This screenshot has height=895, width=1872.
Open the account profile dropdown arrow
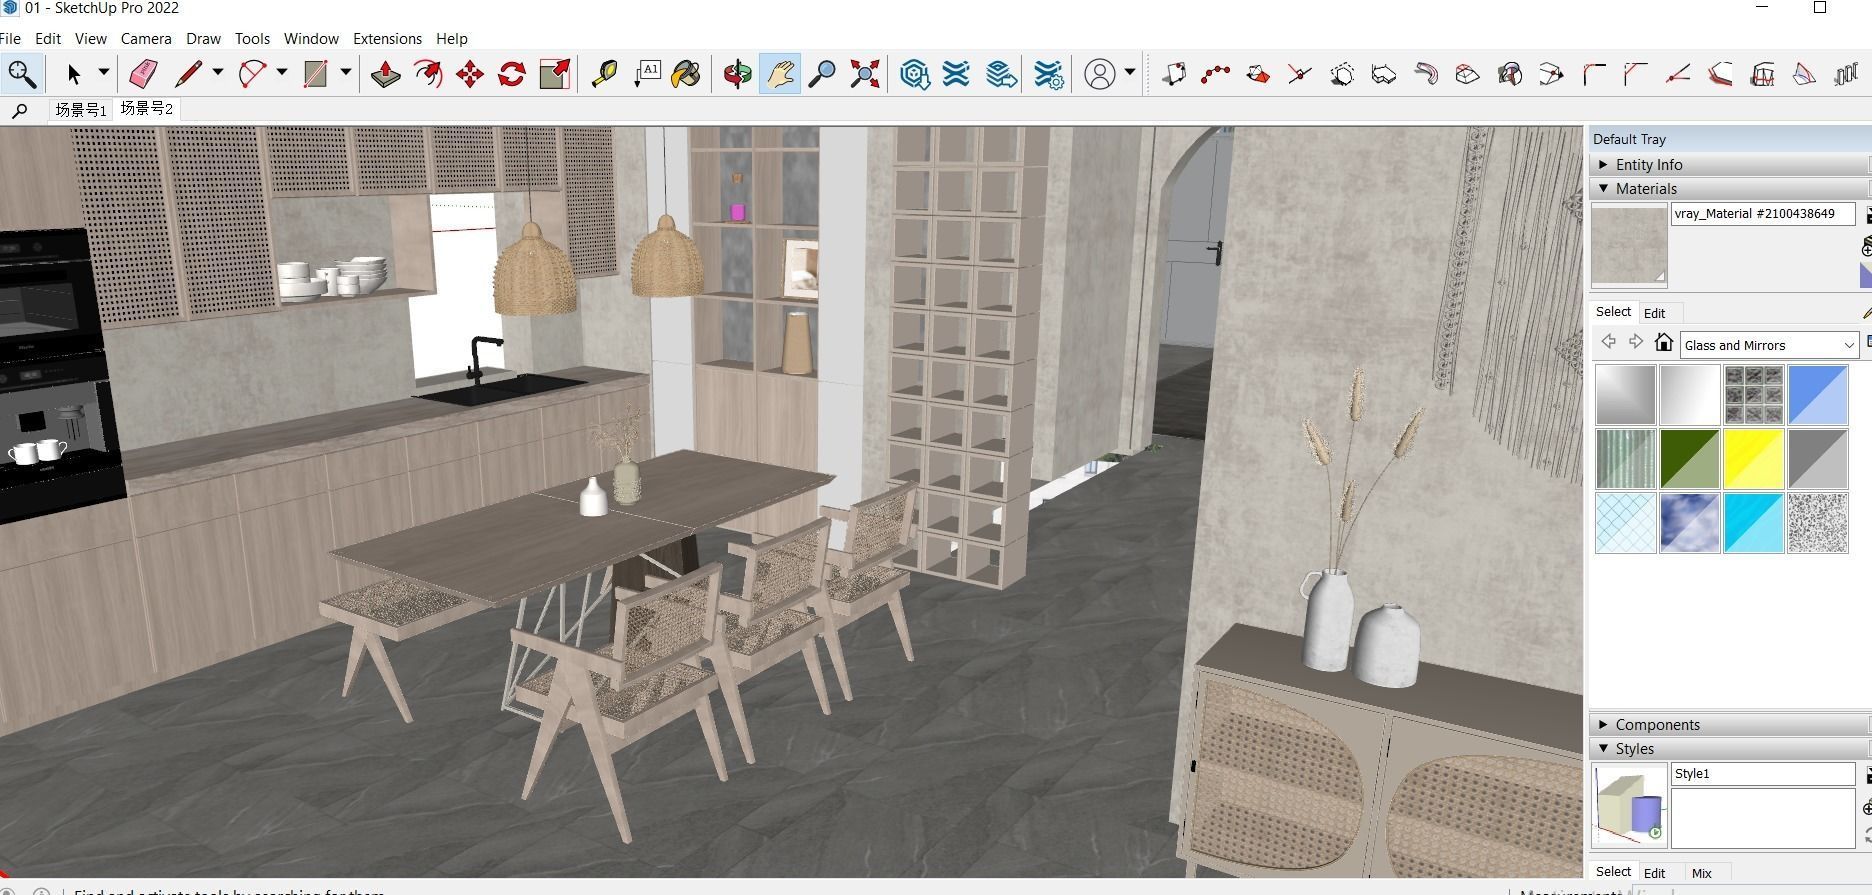click(x=1129, y=73)
